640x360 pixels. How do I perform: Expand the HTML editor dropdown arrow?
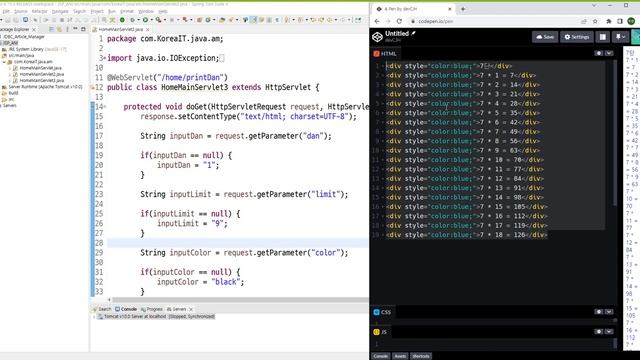pyautogui.click(x=609, y=53)
